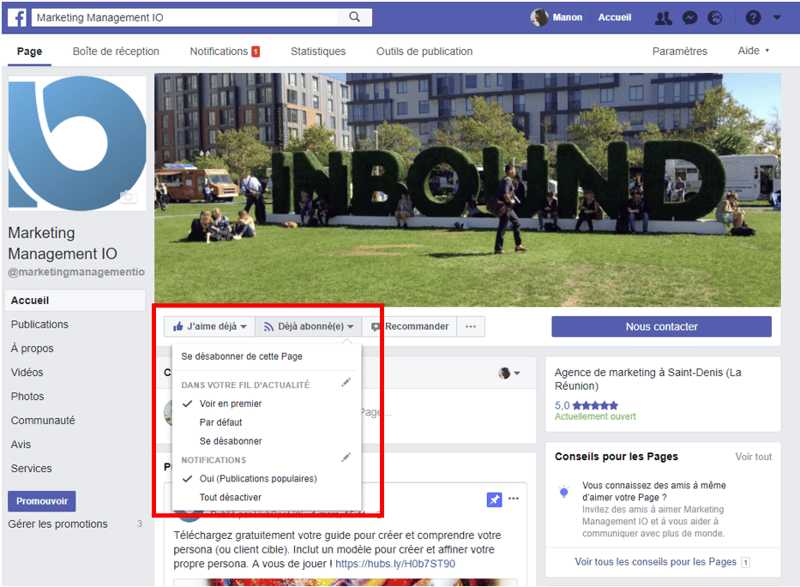Open Outils de publication tab
This screenshot has width=800, height=587.
pos(424,52)
